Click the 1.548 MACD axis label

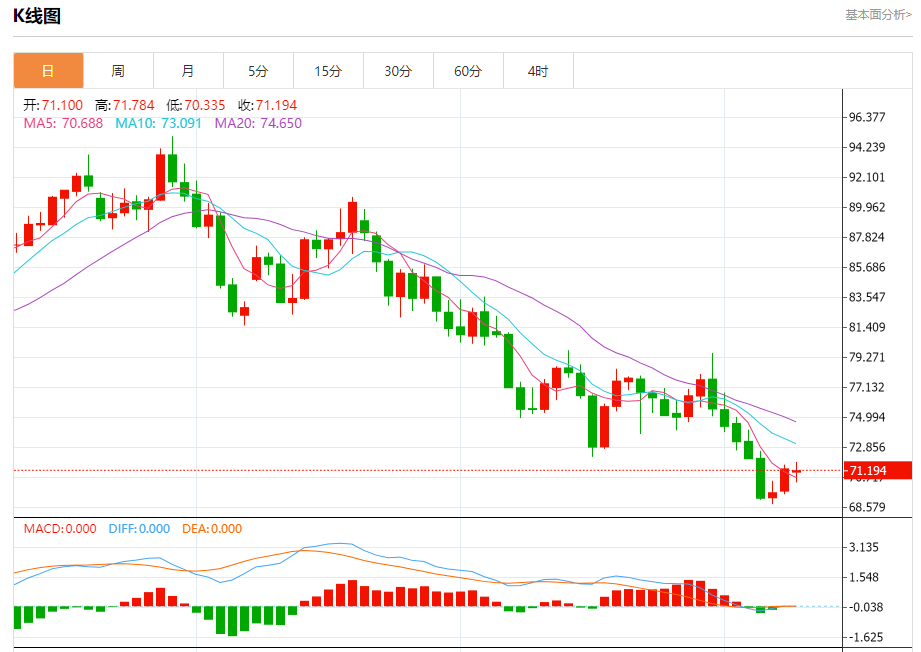click(x=864, y=577)
